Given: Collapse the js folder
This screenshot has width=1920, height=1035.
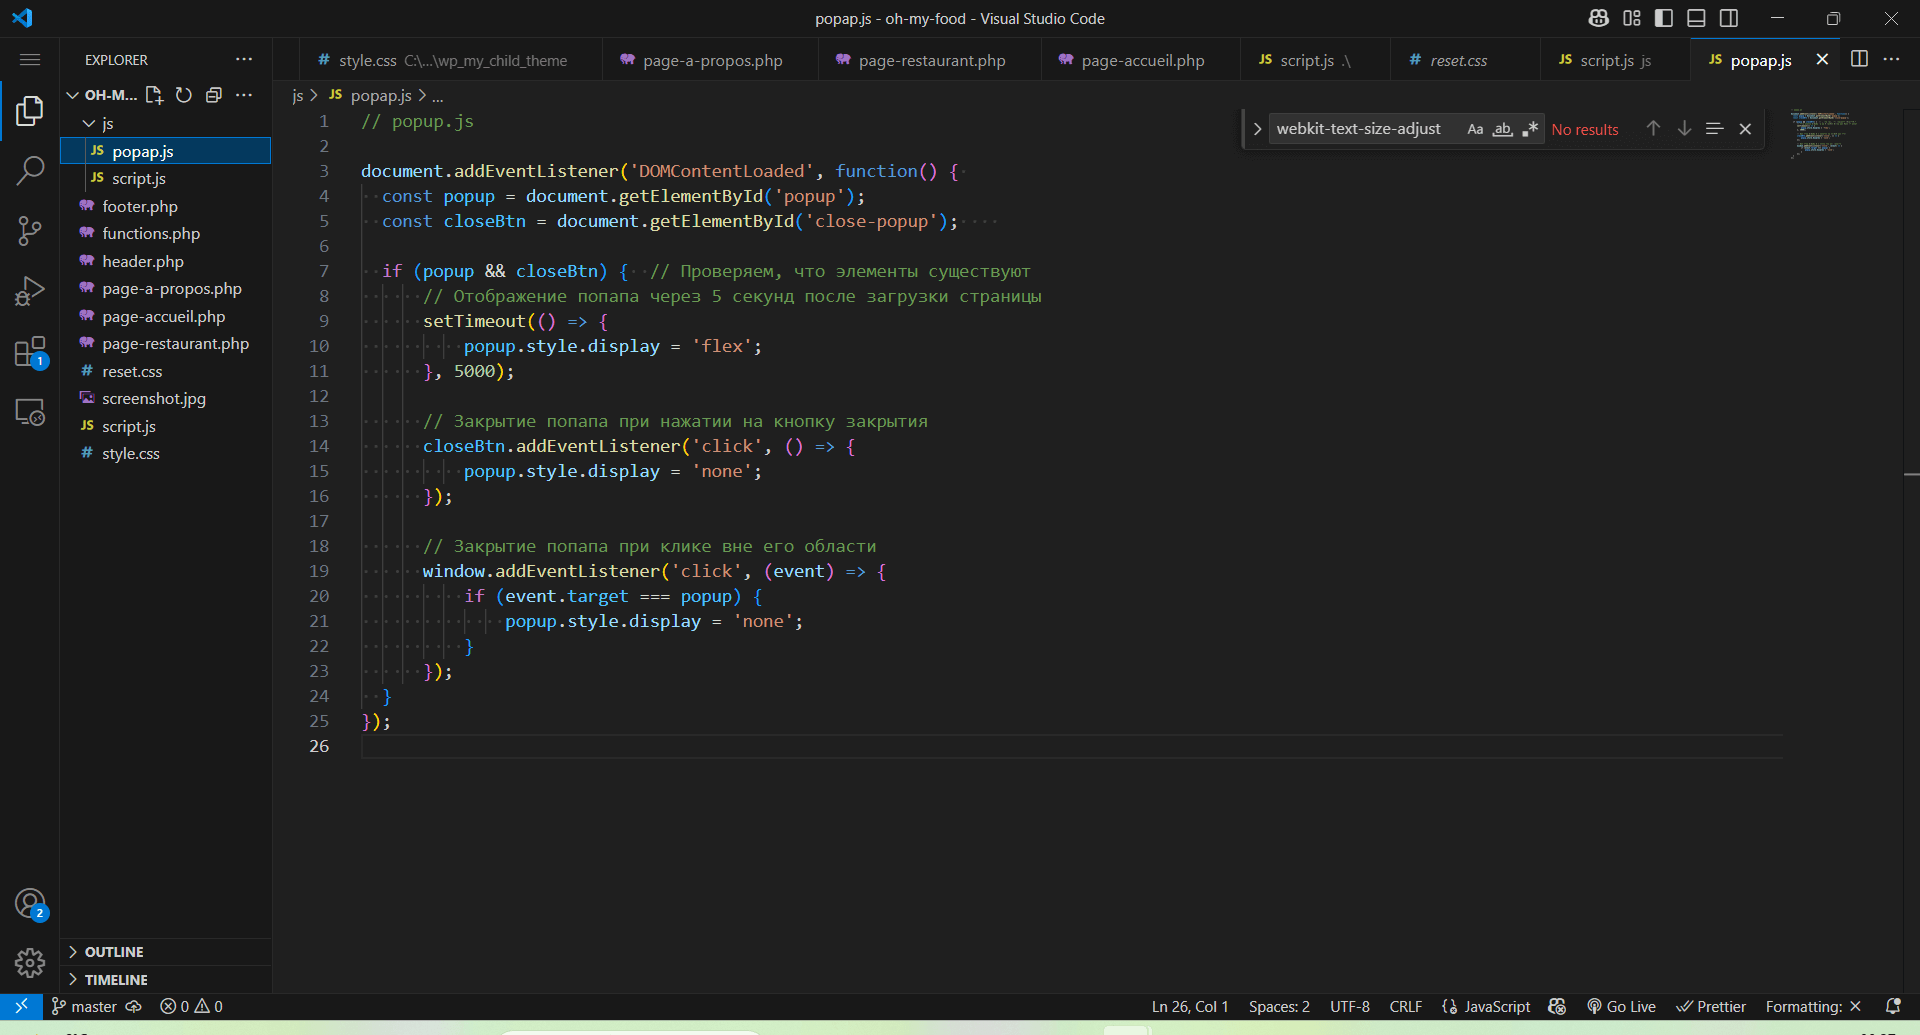Looking at the screenshot, I should coord(89,123).
